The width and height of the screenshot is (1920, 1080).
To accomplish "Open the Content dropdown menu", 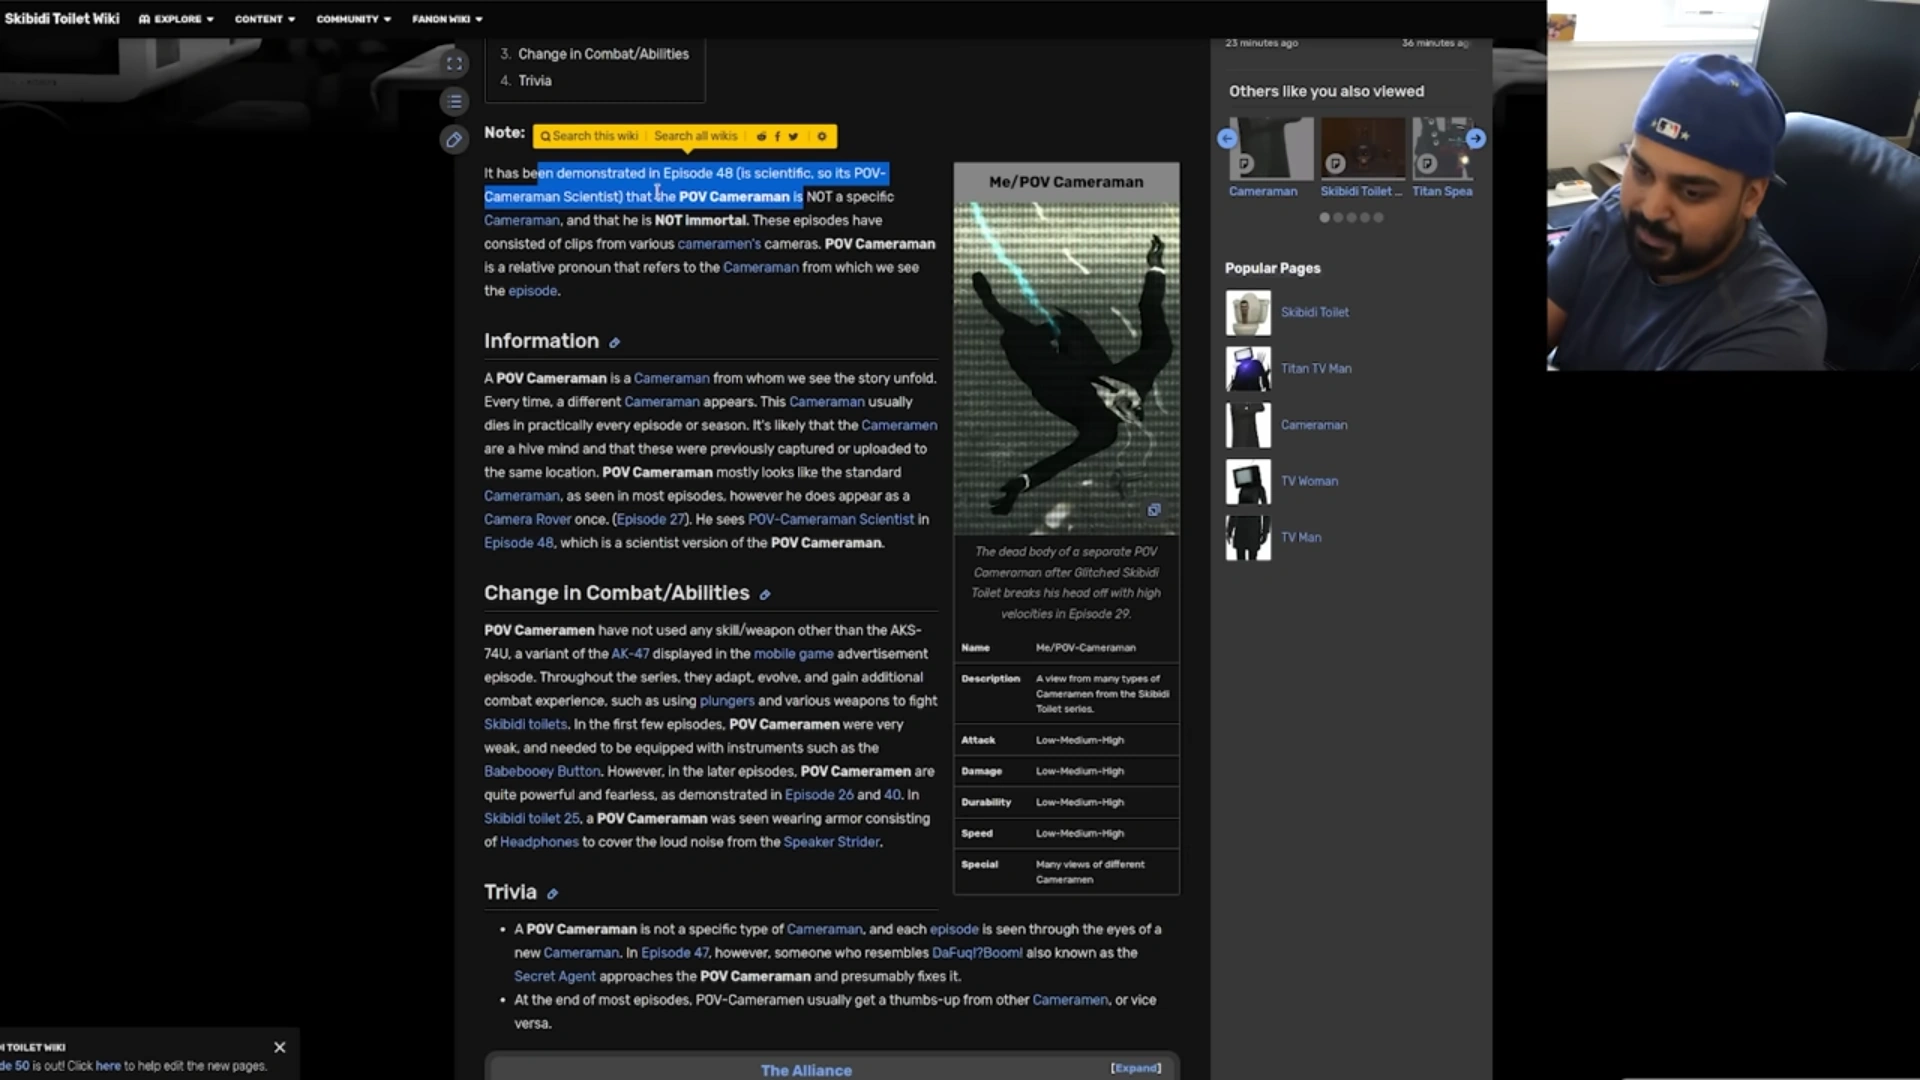I will click(265, 19).
